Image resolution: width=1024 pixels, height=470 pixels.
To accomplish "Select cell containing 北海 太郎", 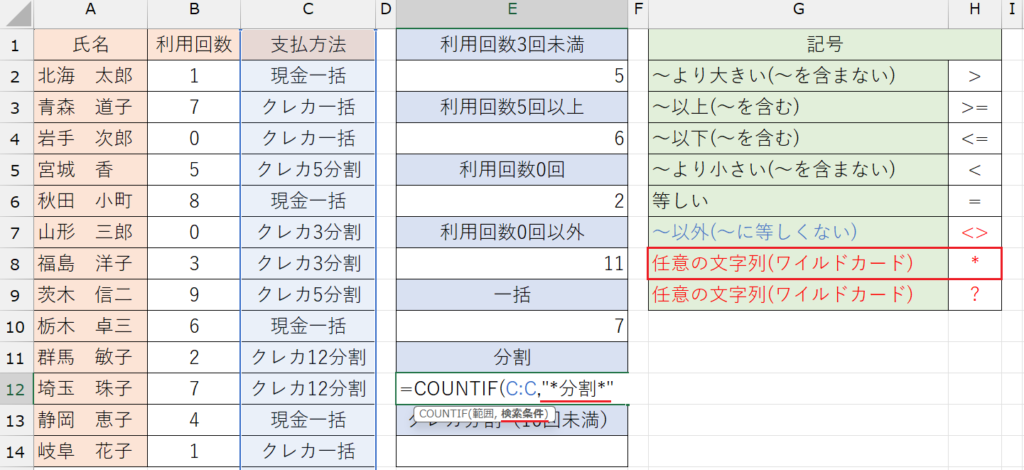I will click(x=91, y=76).
